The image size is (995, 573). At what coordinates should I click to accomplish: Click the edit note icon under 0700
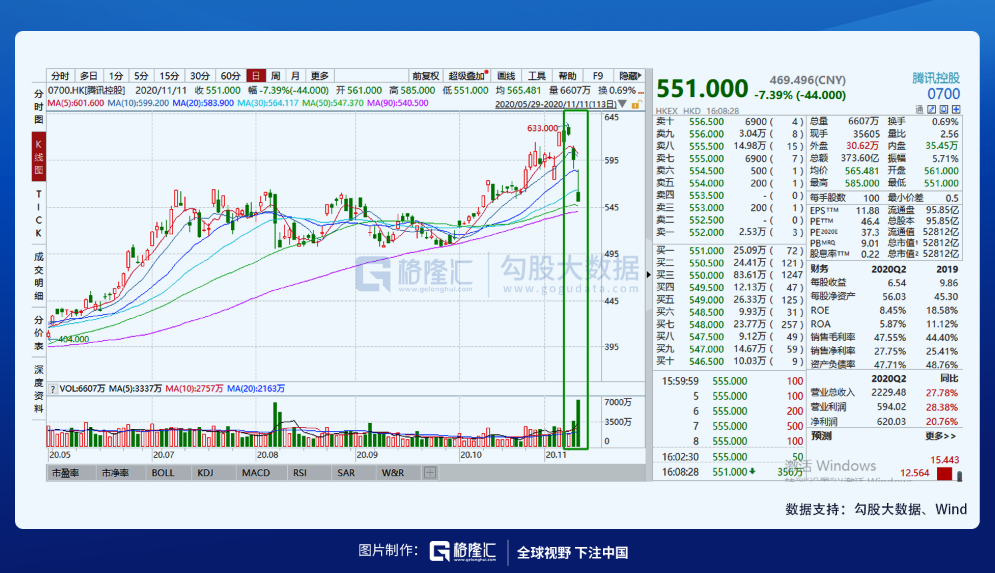(x=932, y=110)
